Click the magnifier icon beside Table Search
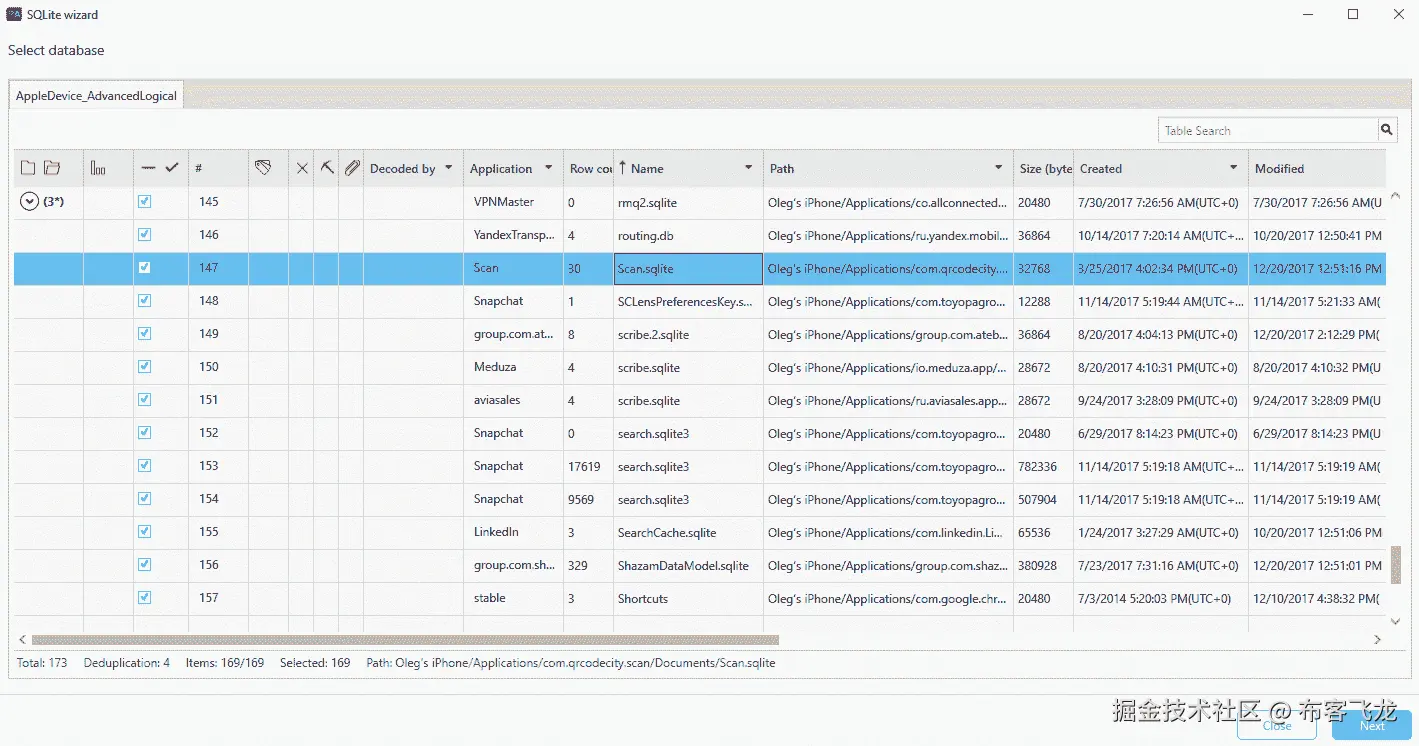Screen dimensions: 1419x746 pos(1387,130)
